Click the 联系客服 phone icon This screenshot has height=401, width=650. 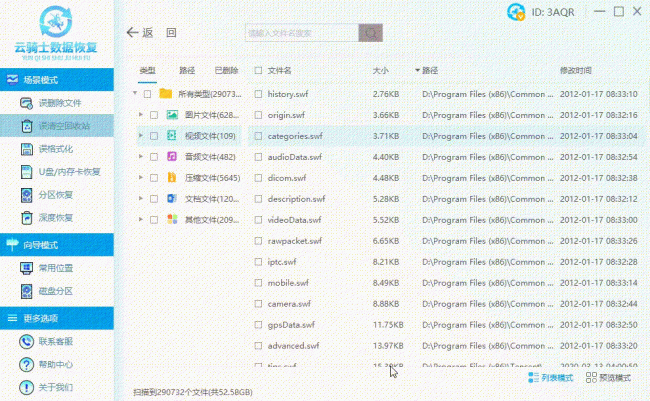coord(27,342)
